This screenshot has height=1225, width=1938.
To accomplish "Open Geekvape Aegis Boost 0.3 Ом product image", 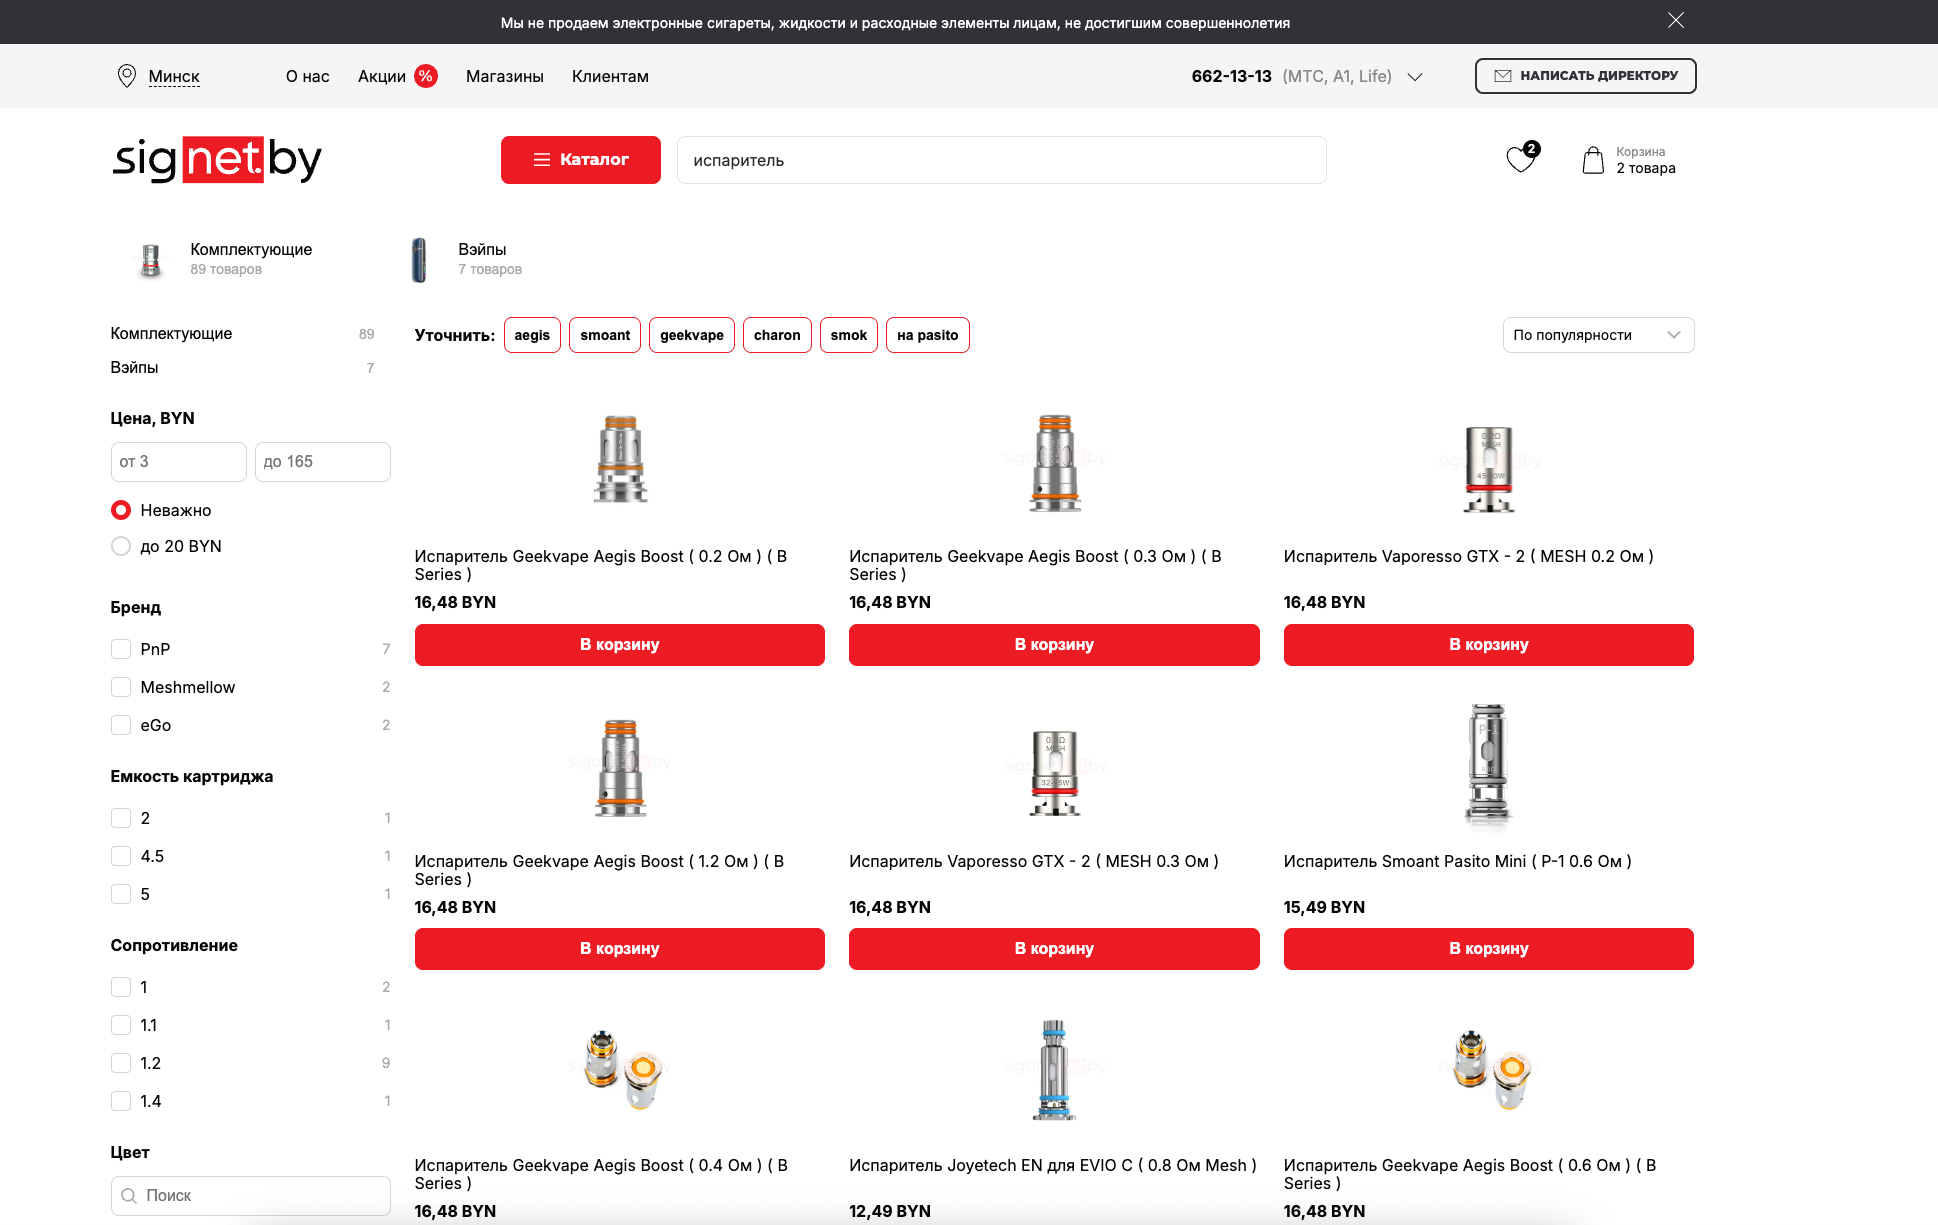I will [1055, 462].
